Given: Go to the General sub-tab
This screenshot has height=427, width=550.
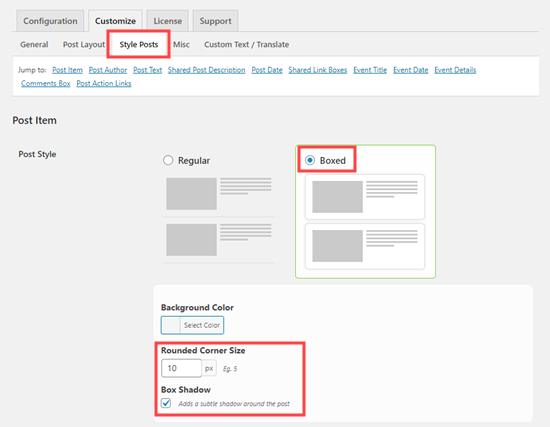Looking at the screenshot, I should 34,45.
